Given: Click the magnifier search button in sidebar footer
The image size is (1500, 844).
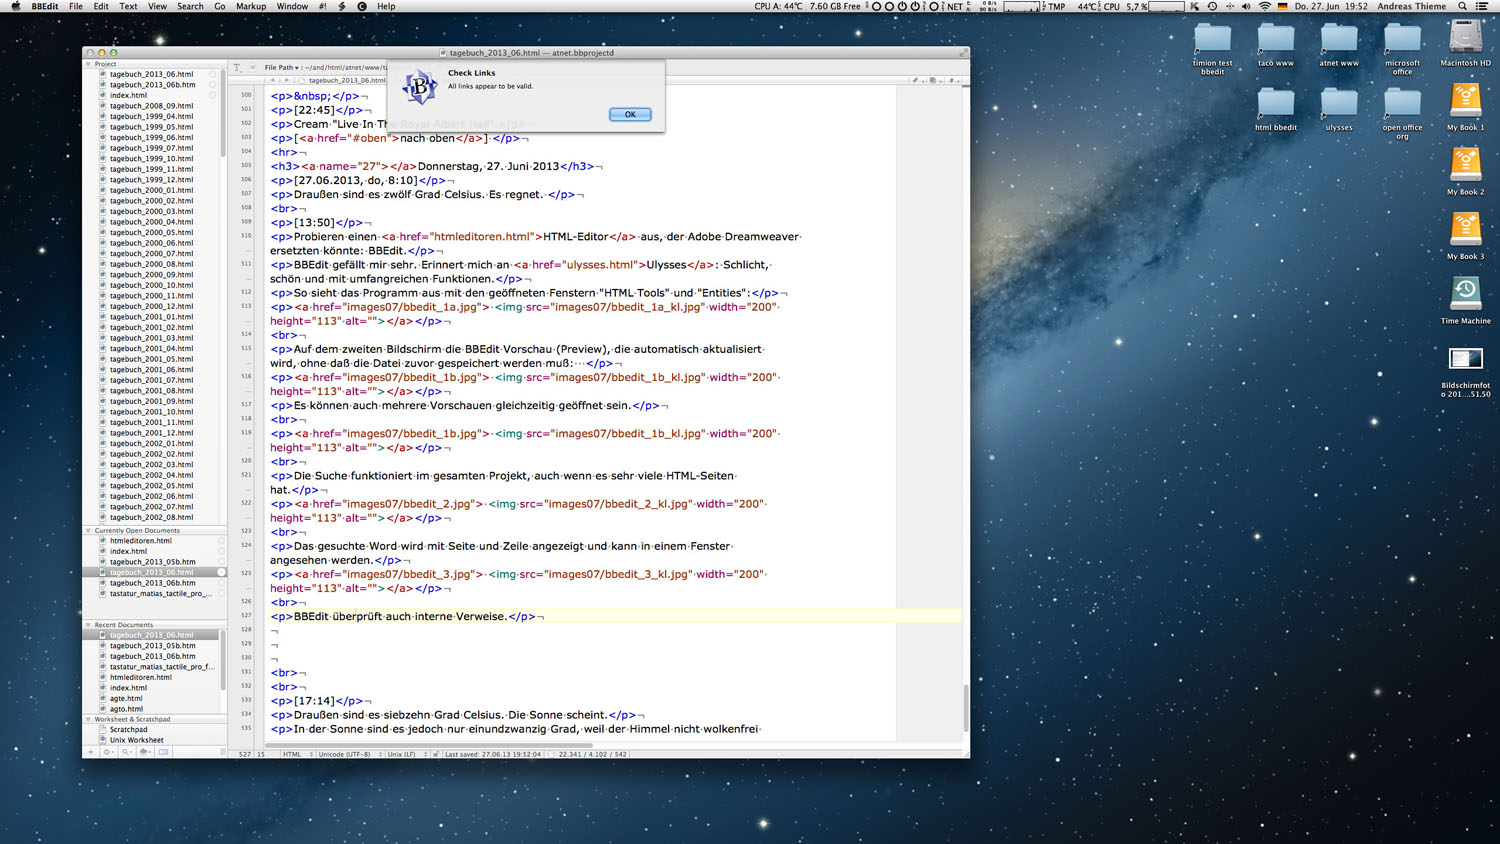Looking at the screenshot, I should tap(126, 752).
